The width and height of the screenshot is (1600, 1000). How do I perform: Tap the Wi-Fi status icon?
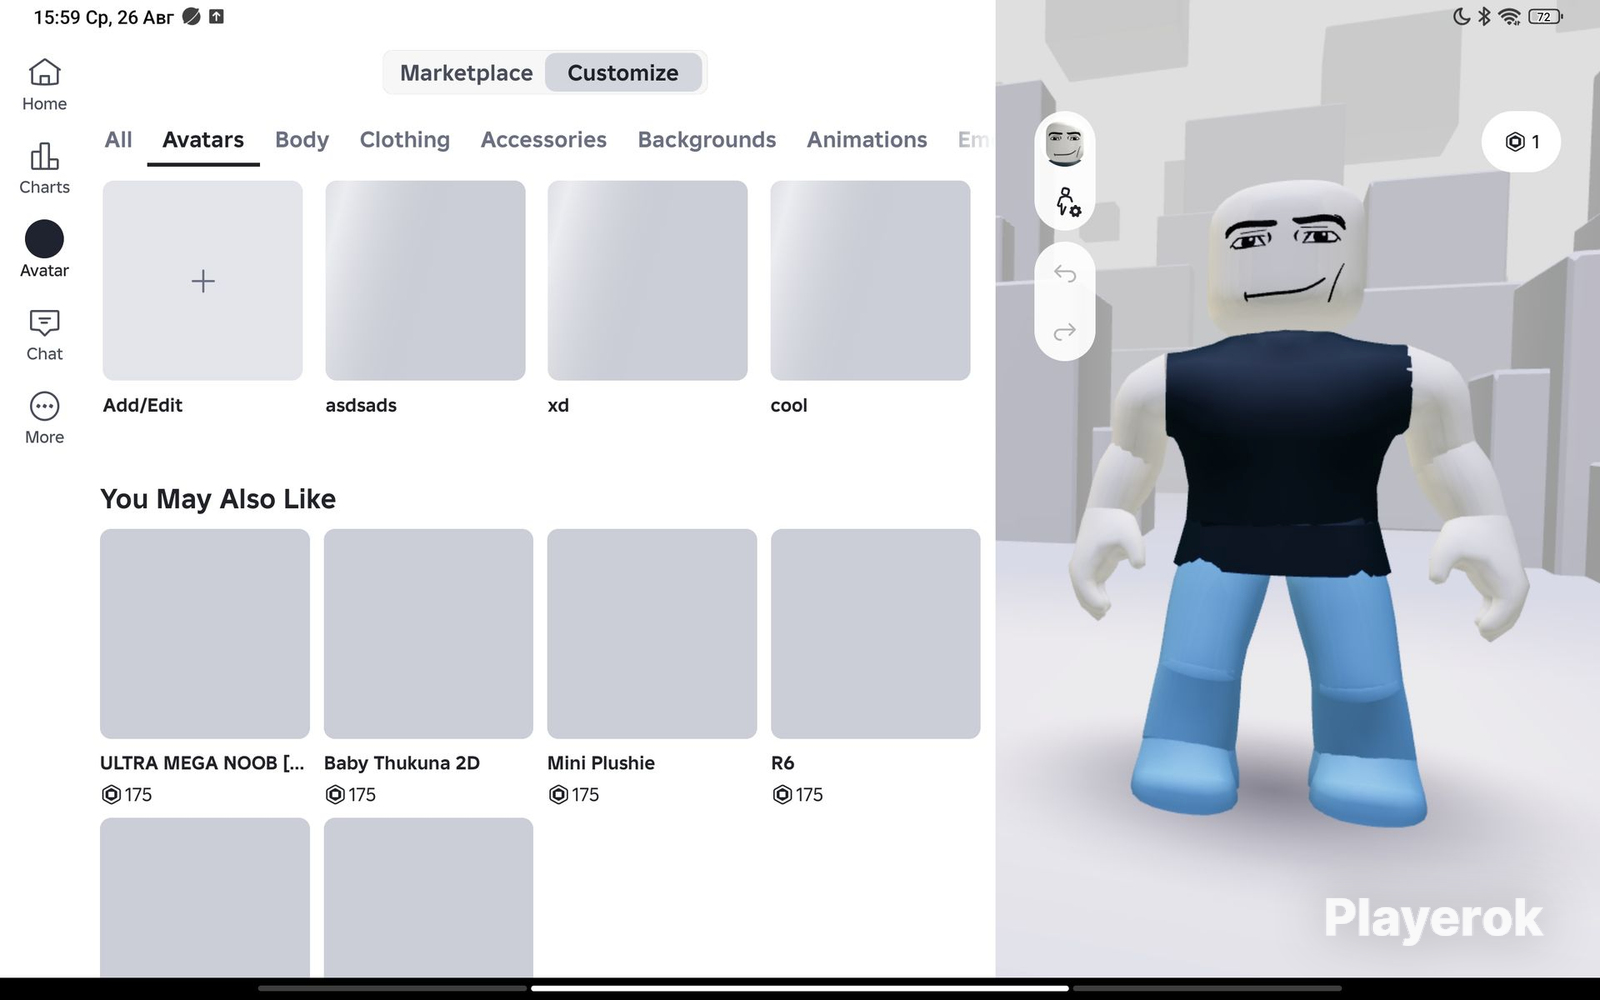click(1510, 17)
